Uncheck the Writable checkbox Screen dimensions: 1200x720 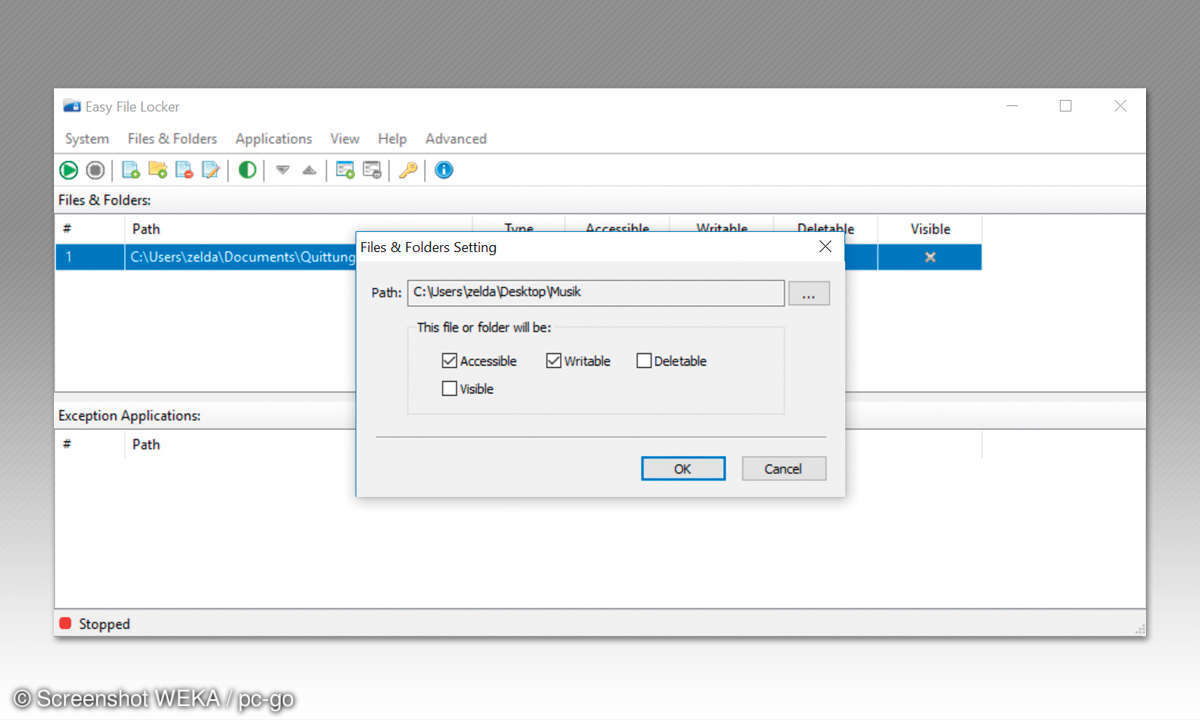coord(554,361)
